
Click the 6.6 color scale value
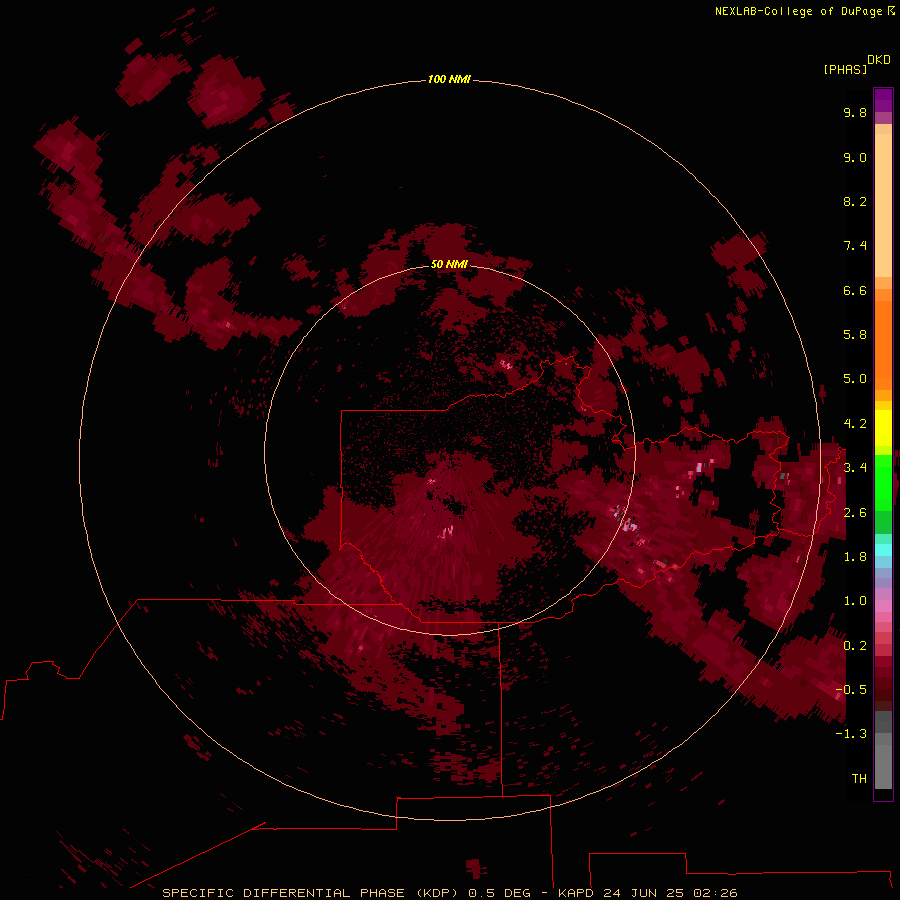point(855,290)
